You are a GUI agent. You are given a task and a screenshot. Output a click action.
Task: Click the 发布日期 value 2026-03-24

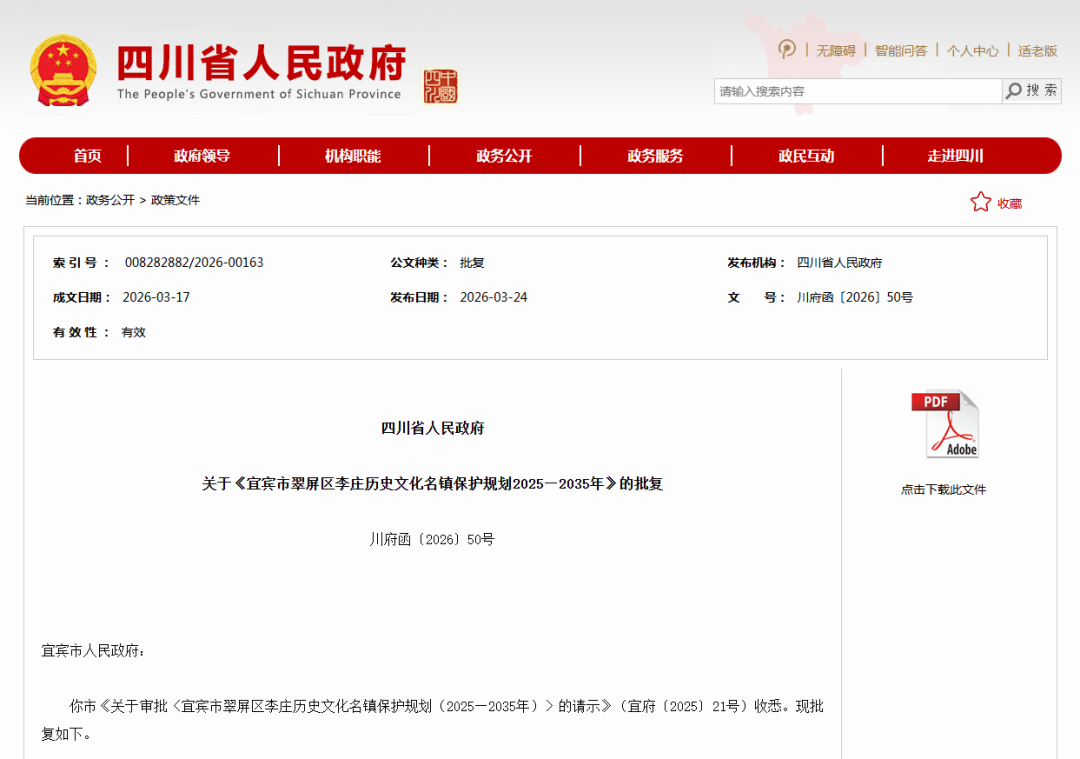click(494, 297)
